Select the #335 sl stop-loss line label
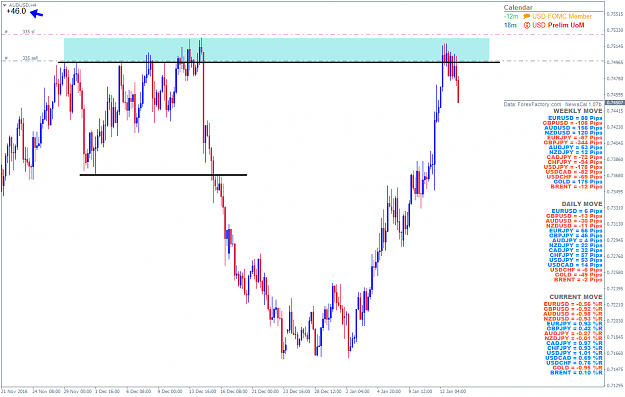Screen dimensions: 625x397 coord(28,31)
